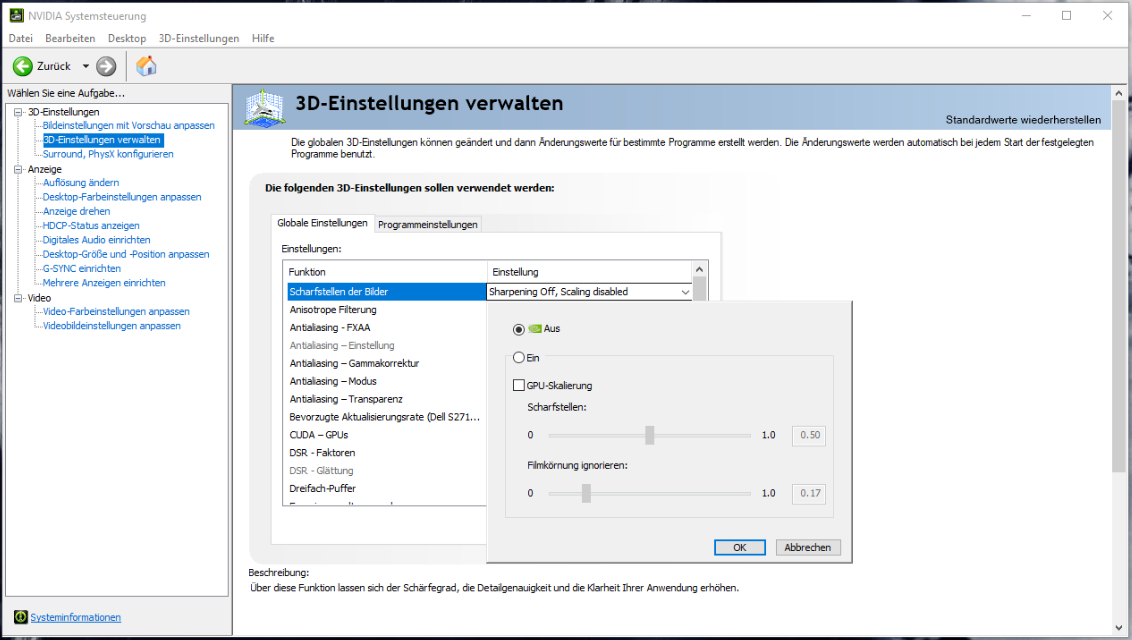Select the Aus radio button
This screenshot has width=1132, height=640.
[518, 329]
